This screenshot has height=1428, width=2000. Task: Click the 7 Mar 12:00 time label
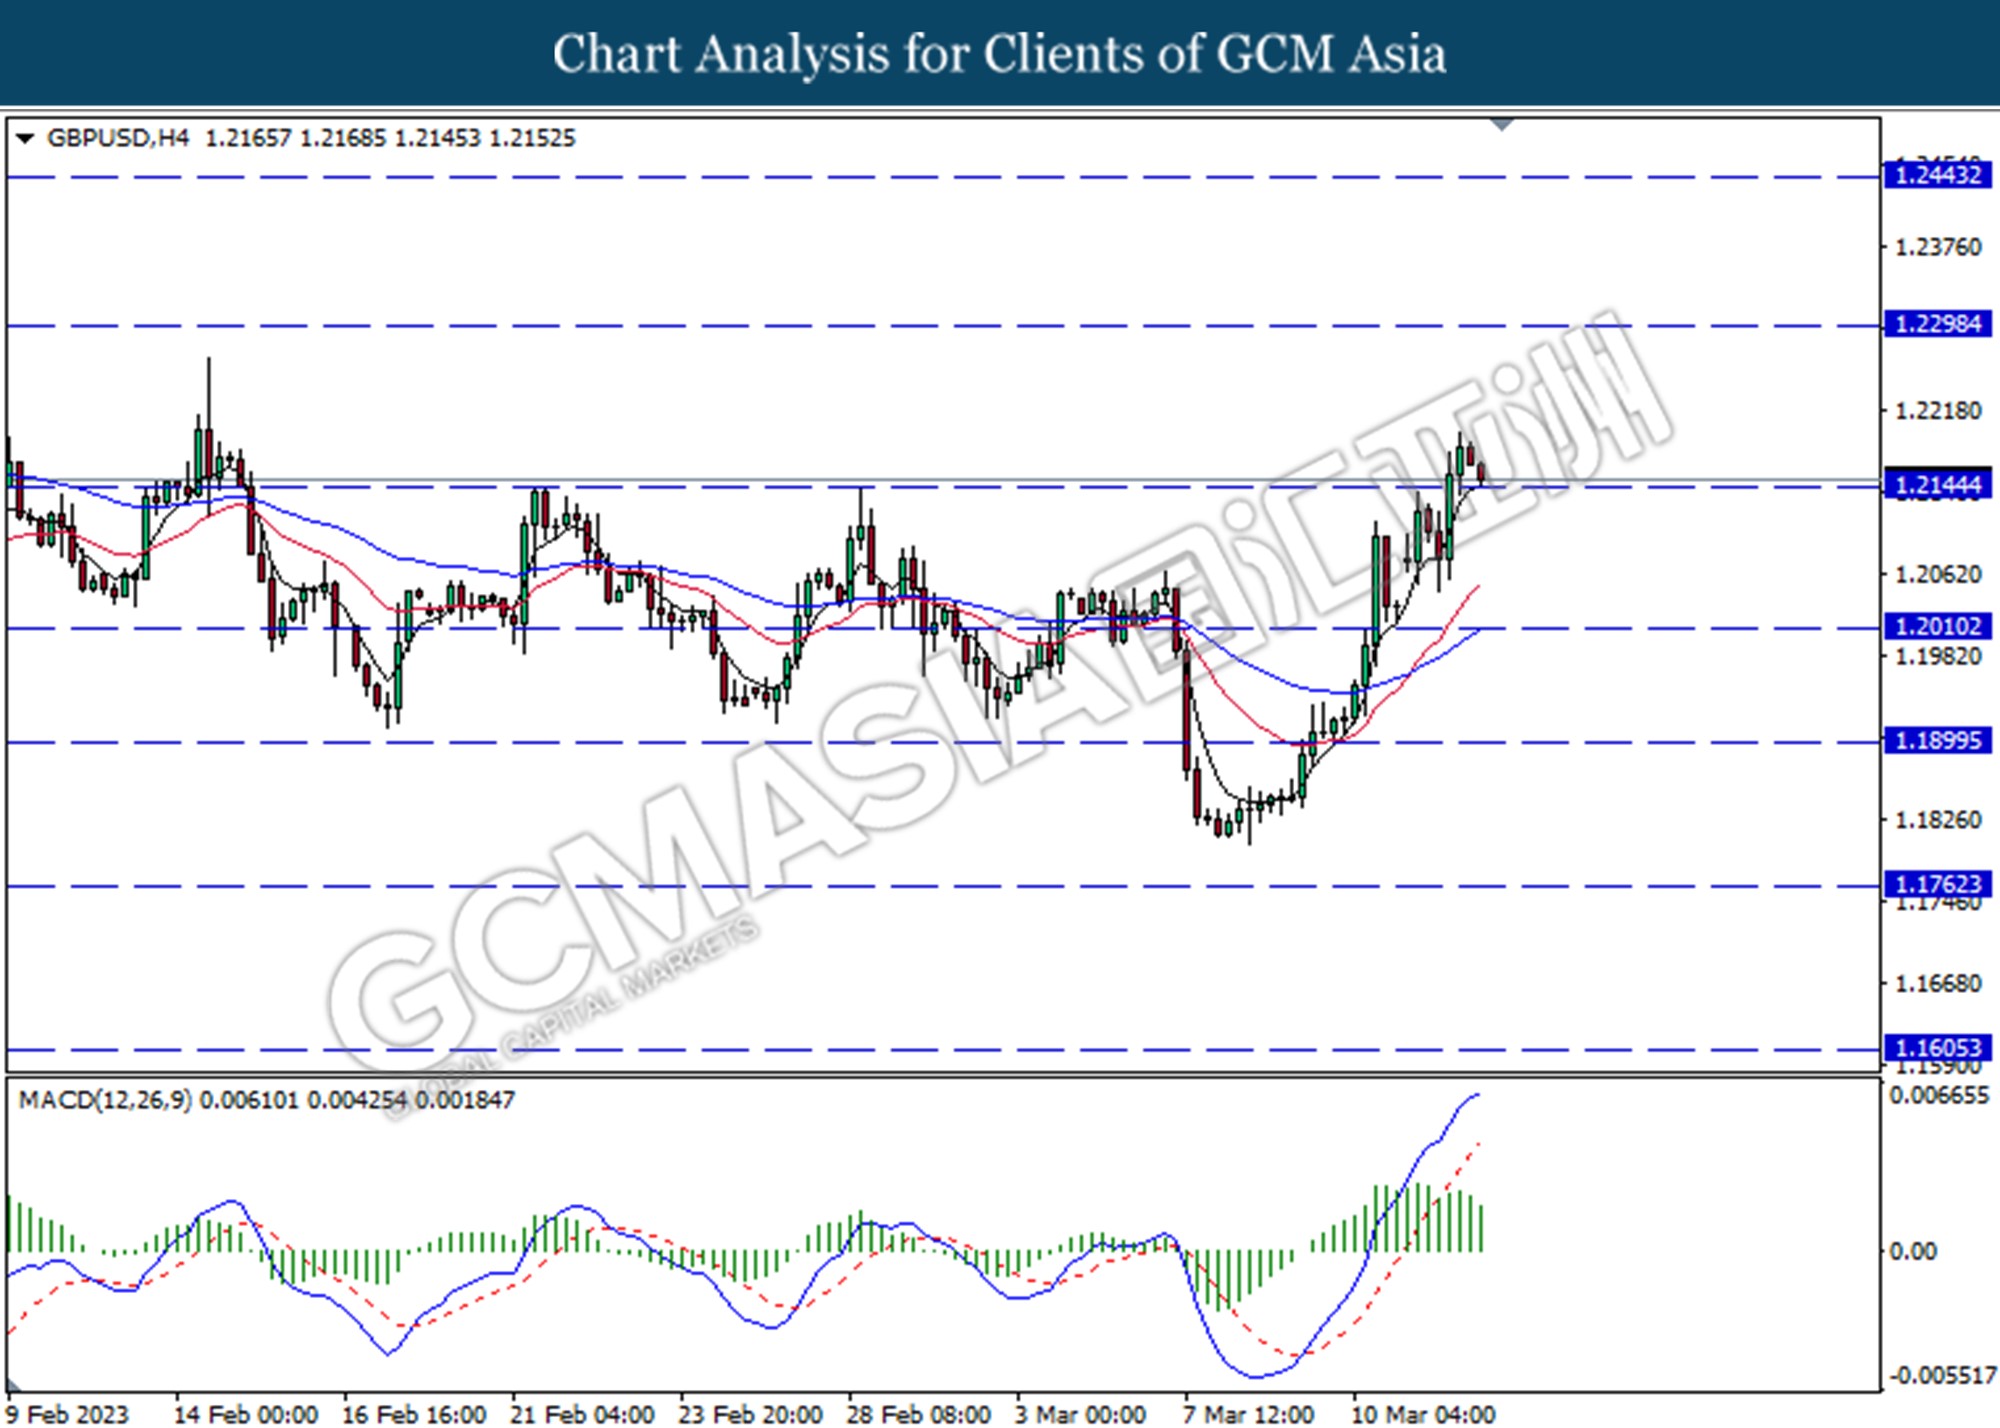pos(1248,1414)
